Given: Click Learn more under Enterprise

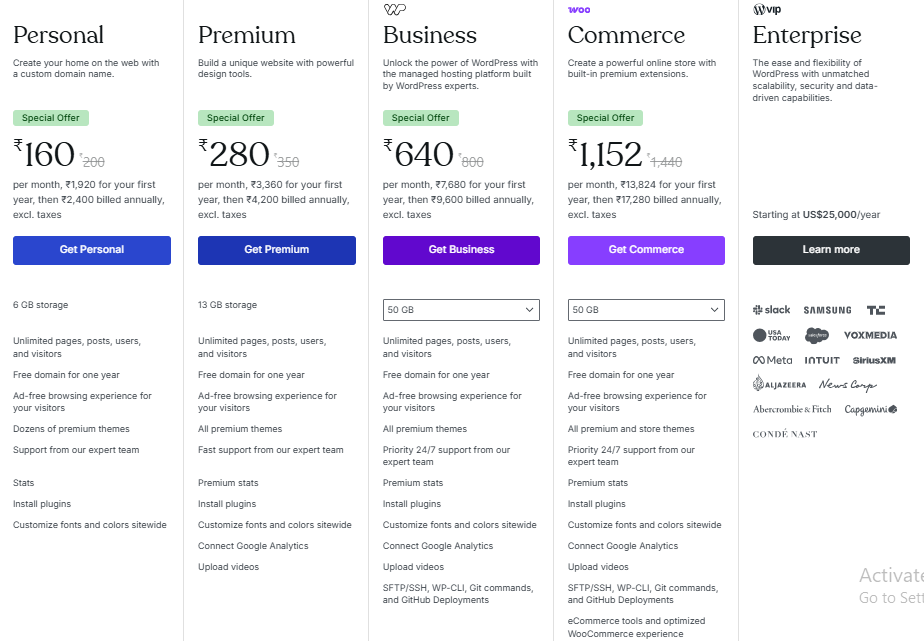Looking at the screenshot, I should (x=831, y=250).
